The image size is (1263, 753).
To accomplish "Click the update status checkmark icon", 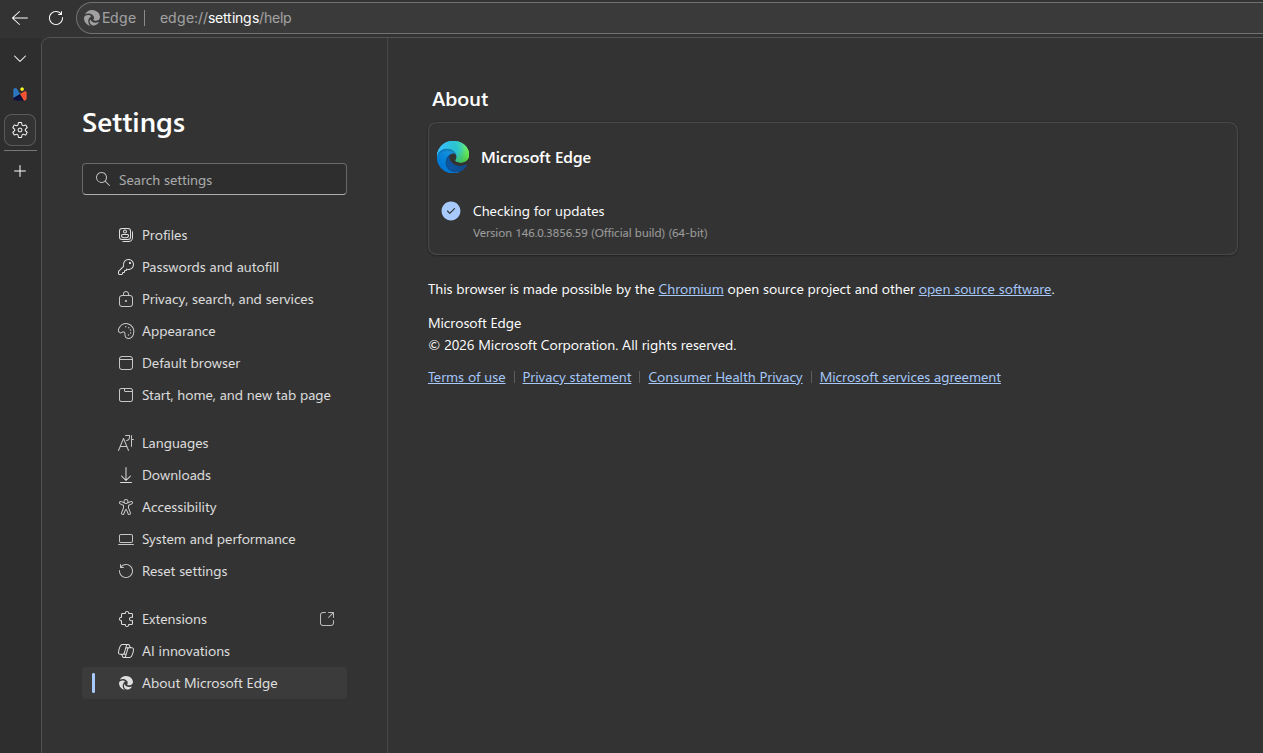I will pos(451,211).
